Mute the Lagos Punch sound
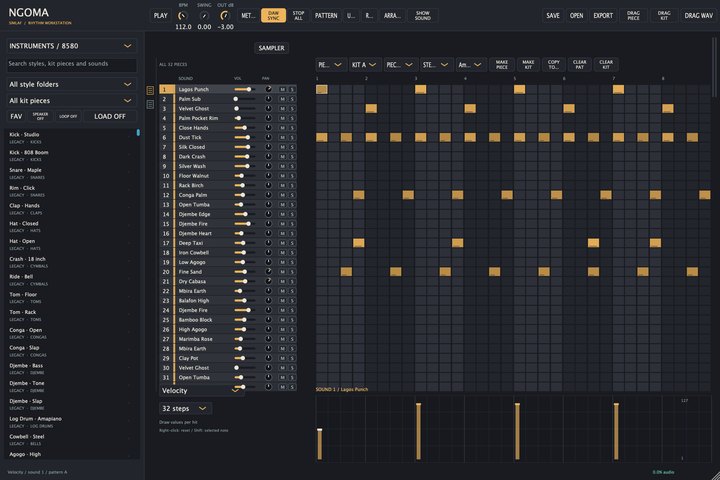Image resolution: width=720 pixels, height=480 pixels. click(x=282, y=90)
